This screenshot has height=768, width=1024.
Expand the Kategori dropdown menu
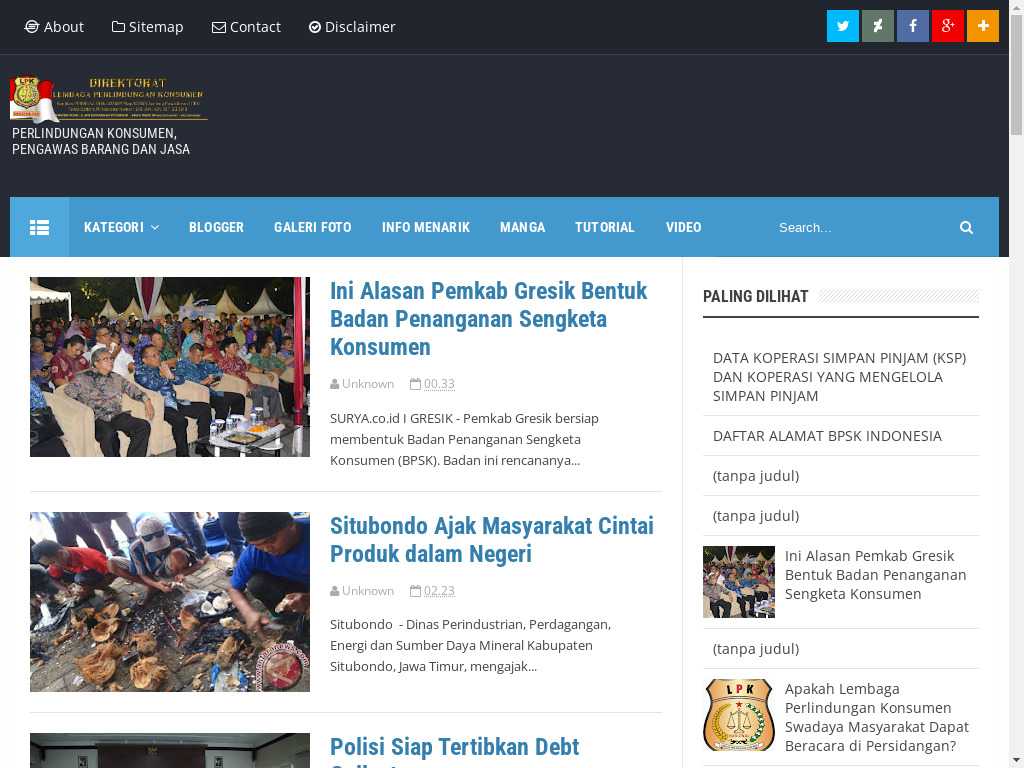click(121, 227)
